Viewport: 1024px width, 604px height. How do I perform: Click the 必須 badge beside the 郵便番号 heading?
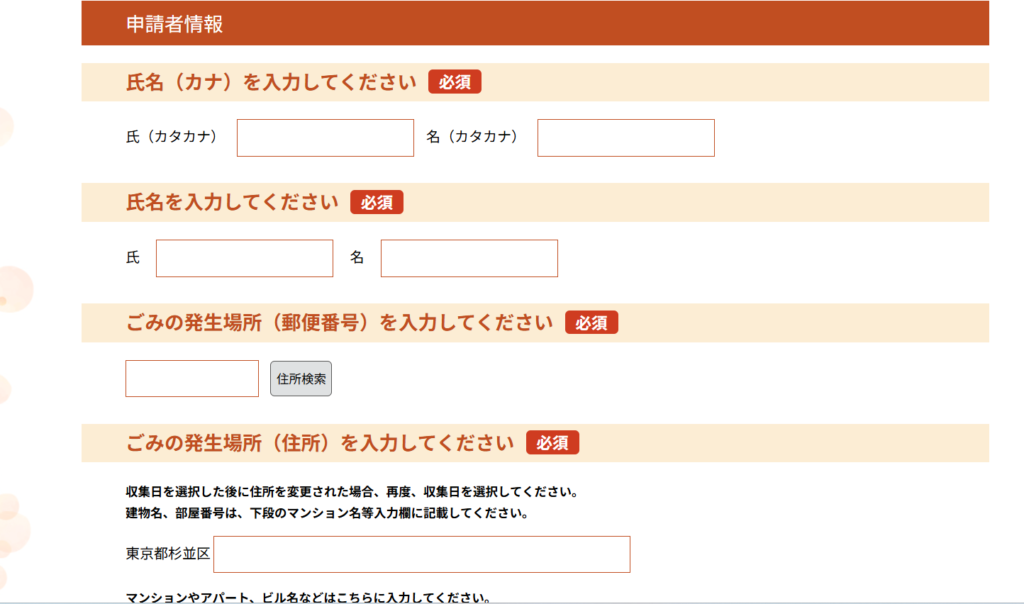tap(591, 323)
